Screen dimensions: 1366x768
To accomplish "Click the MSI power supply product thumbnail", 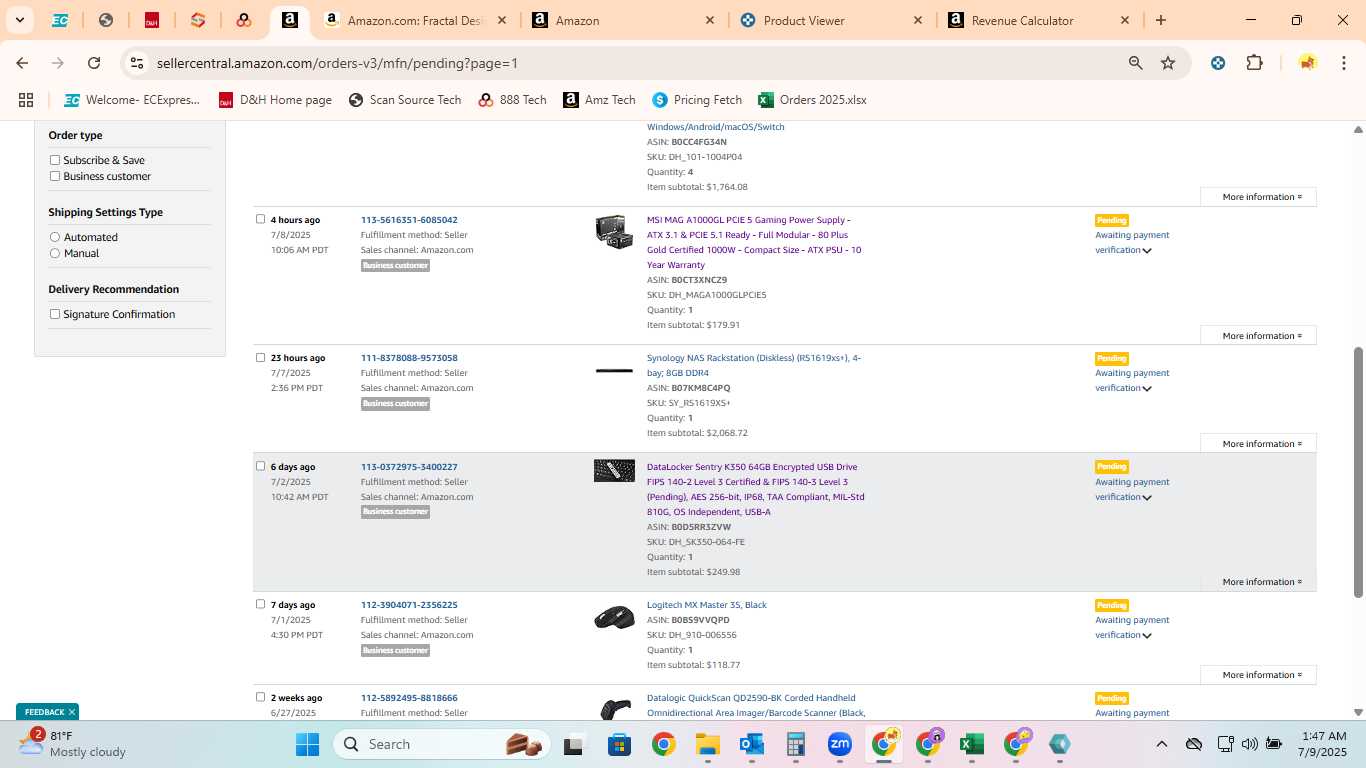I will pyautogui.click(x=613, y=232).
